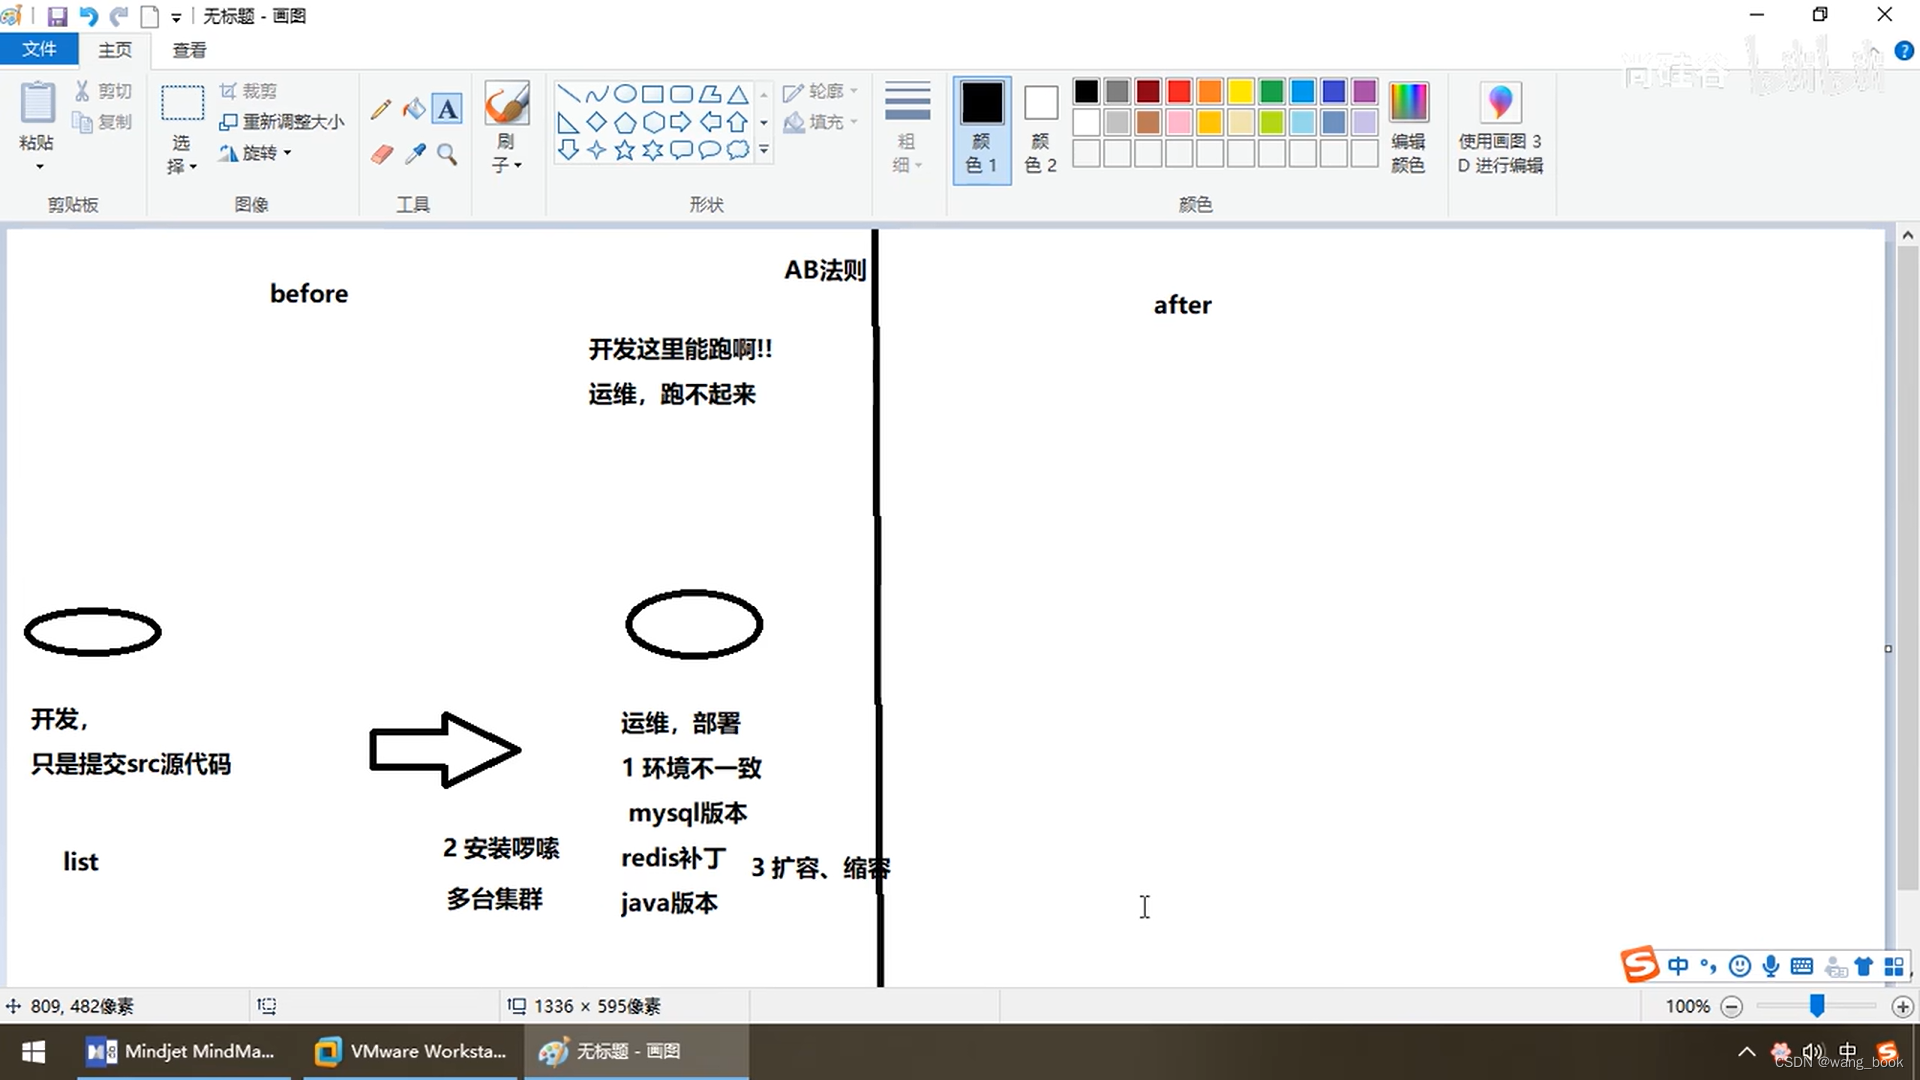Click Resize (重新调整大小) button

[282, 122]
